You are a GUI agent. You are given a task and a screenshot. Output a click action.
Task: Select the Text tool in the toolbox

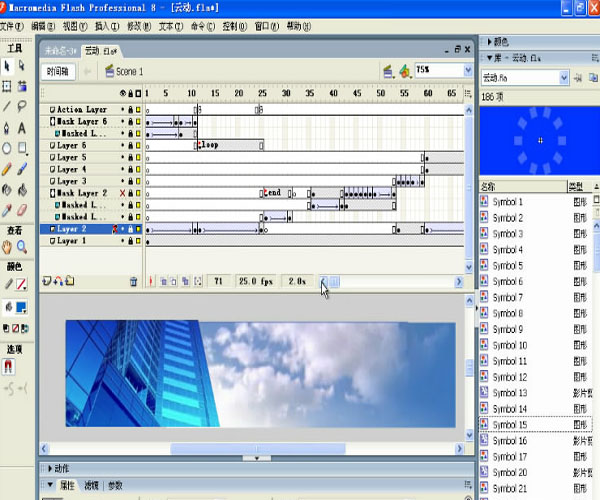(22, 128)
